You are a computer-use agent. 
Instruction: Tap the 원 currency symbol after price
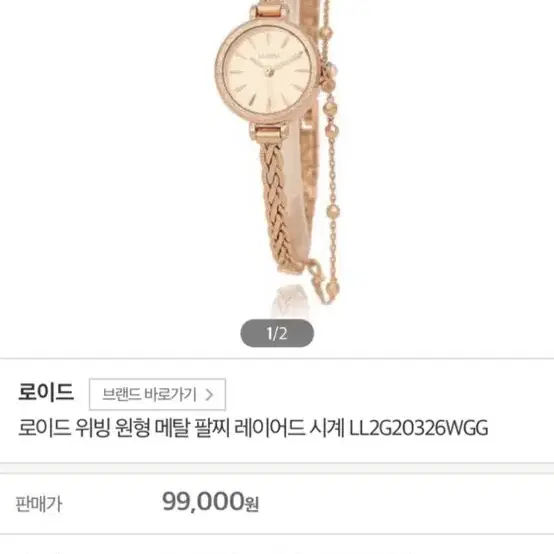coord(252,504)
